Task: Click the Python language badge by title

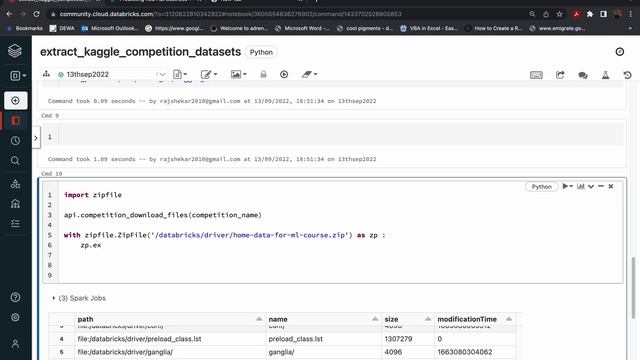Action: (261, 52)
